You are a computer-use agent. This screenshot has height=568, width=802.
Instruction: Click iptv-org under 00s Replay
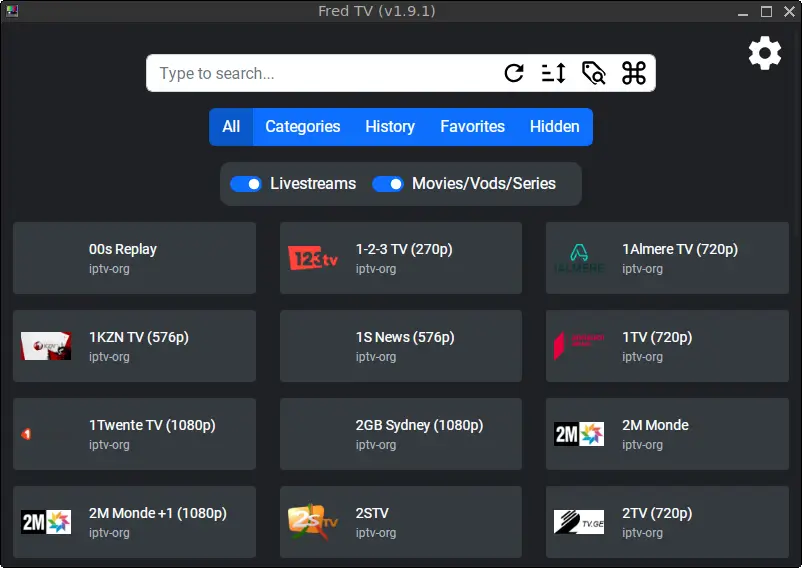point(109,268)
